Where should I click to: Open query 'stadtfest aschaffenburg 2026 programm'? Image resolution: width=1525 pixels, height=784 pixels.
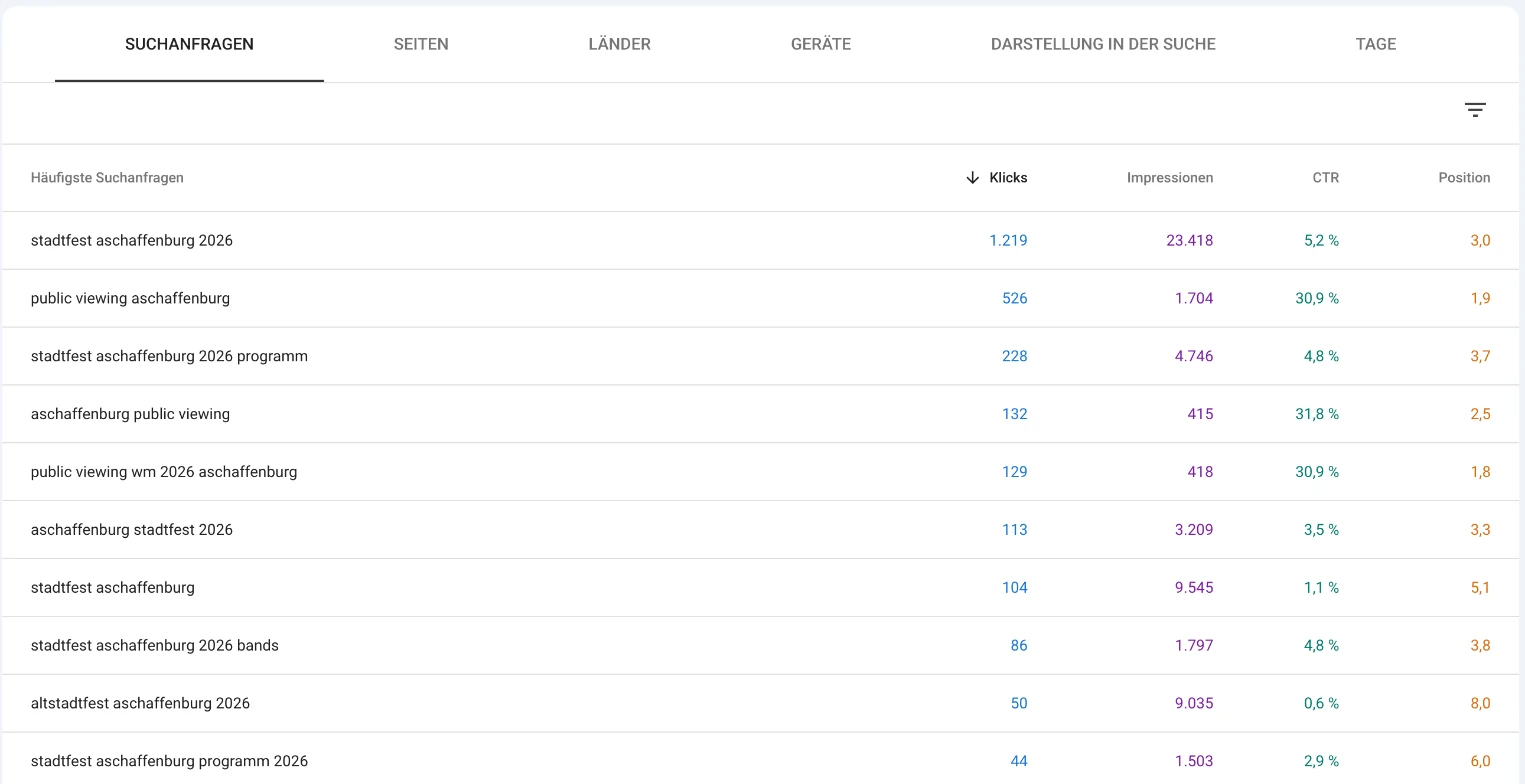click(x=169, y=356)
